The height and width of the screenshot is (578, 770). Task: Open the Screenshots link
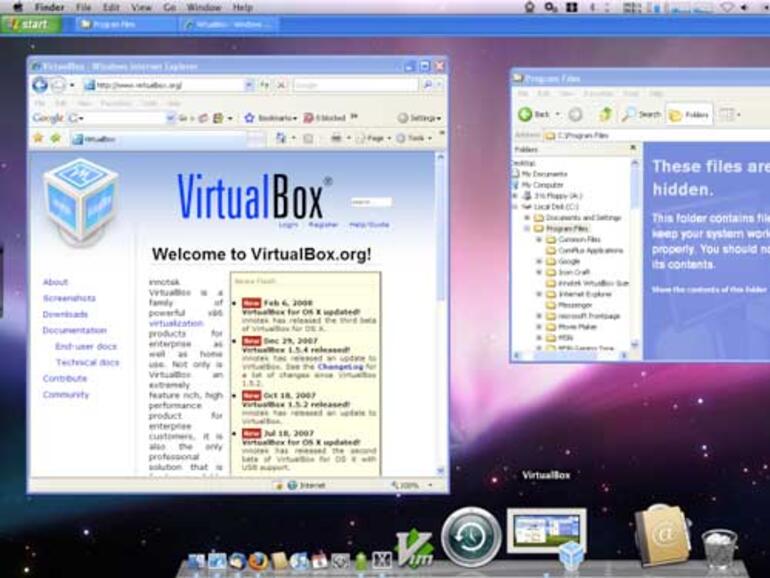pos(69,298)
